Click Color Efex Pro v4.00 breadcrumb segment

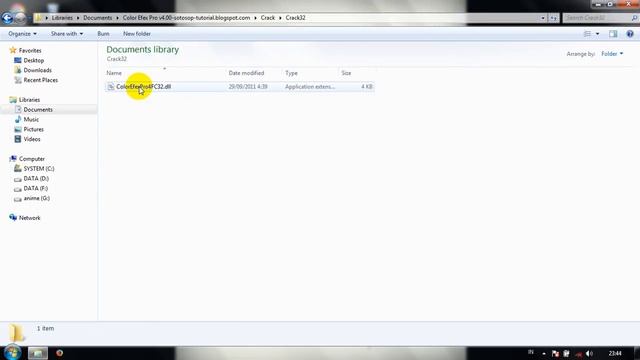pyautogui.click(x=187, y=18)
